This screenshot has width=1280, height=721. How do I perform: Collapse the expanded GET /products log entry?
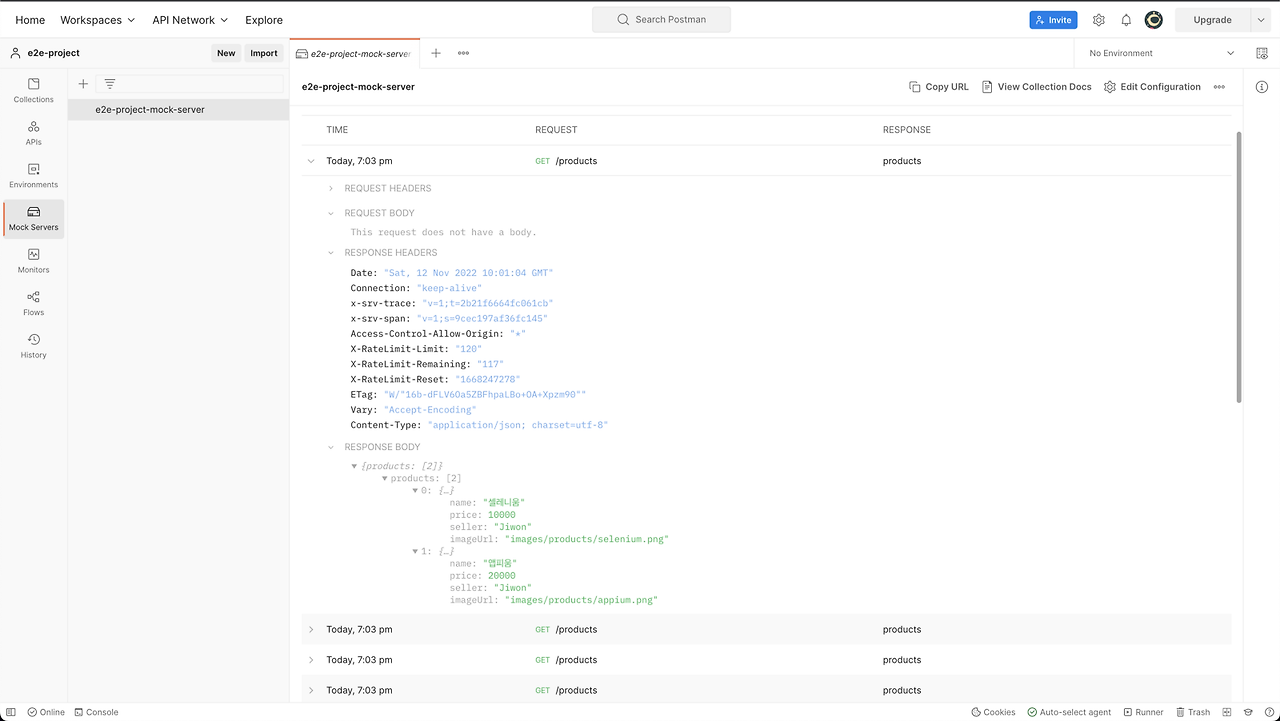tap(311, 161)
